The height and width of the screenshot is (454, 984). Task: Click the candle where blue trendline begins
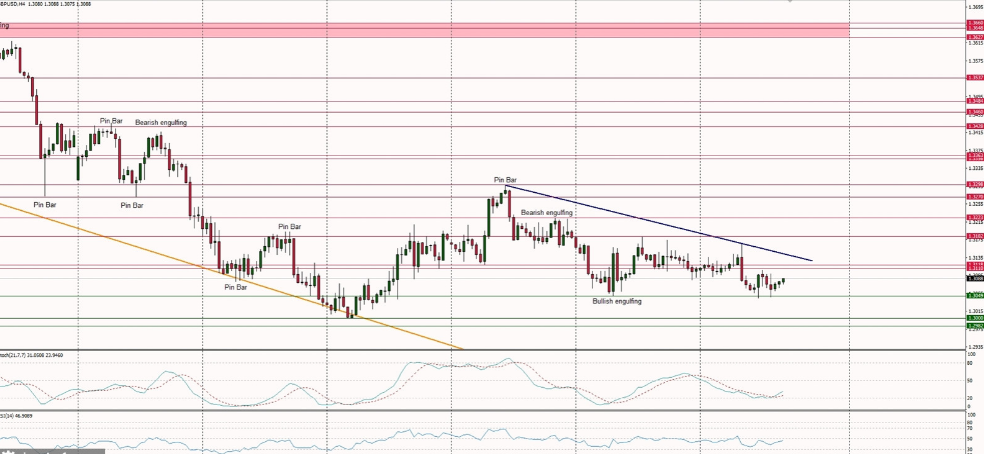(507, 190)
